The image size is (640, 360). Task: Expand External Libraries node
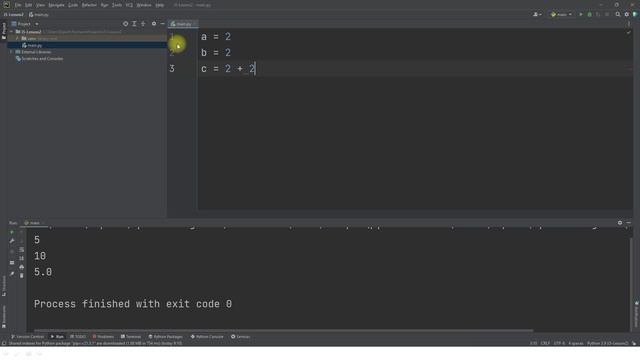pyautogui.click(x=11, y=52)
